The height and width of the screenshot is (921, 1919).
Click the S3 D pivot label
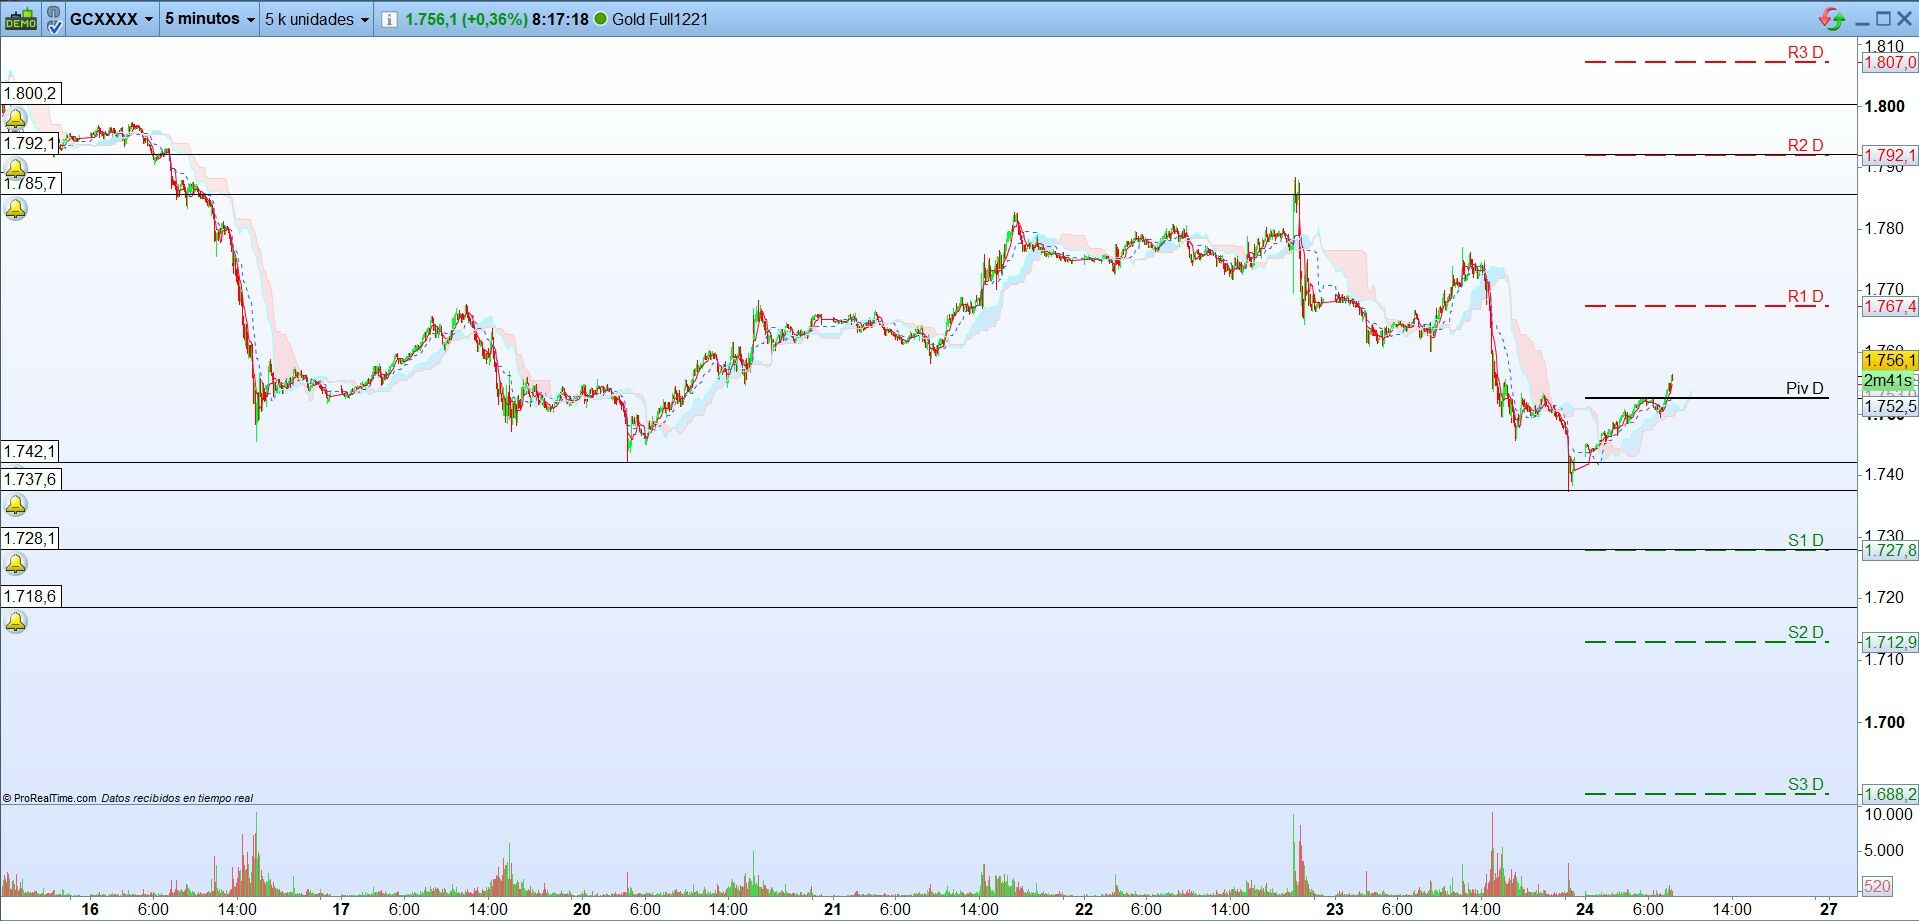[x=1805, y=785]
